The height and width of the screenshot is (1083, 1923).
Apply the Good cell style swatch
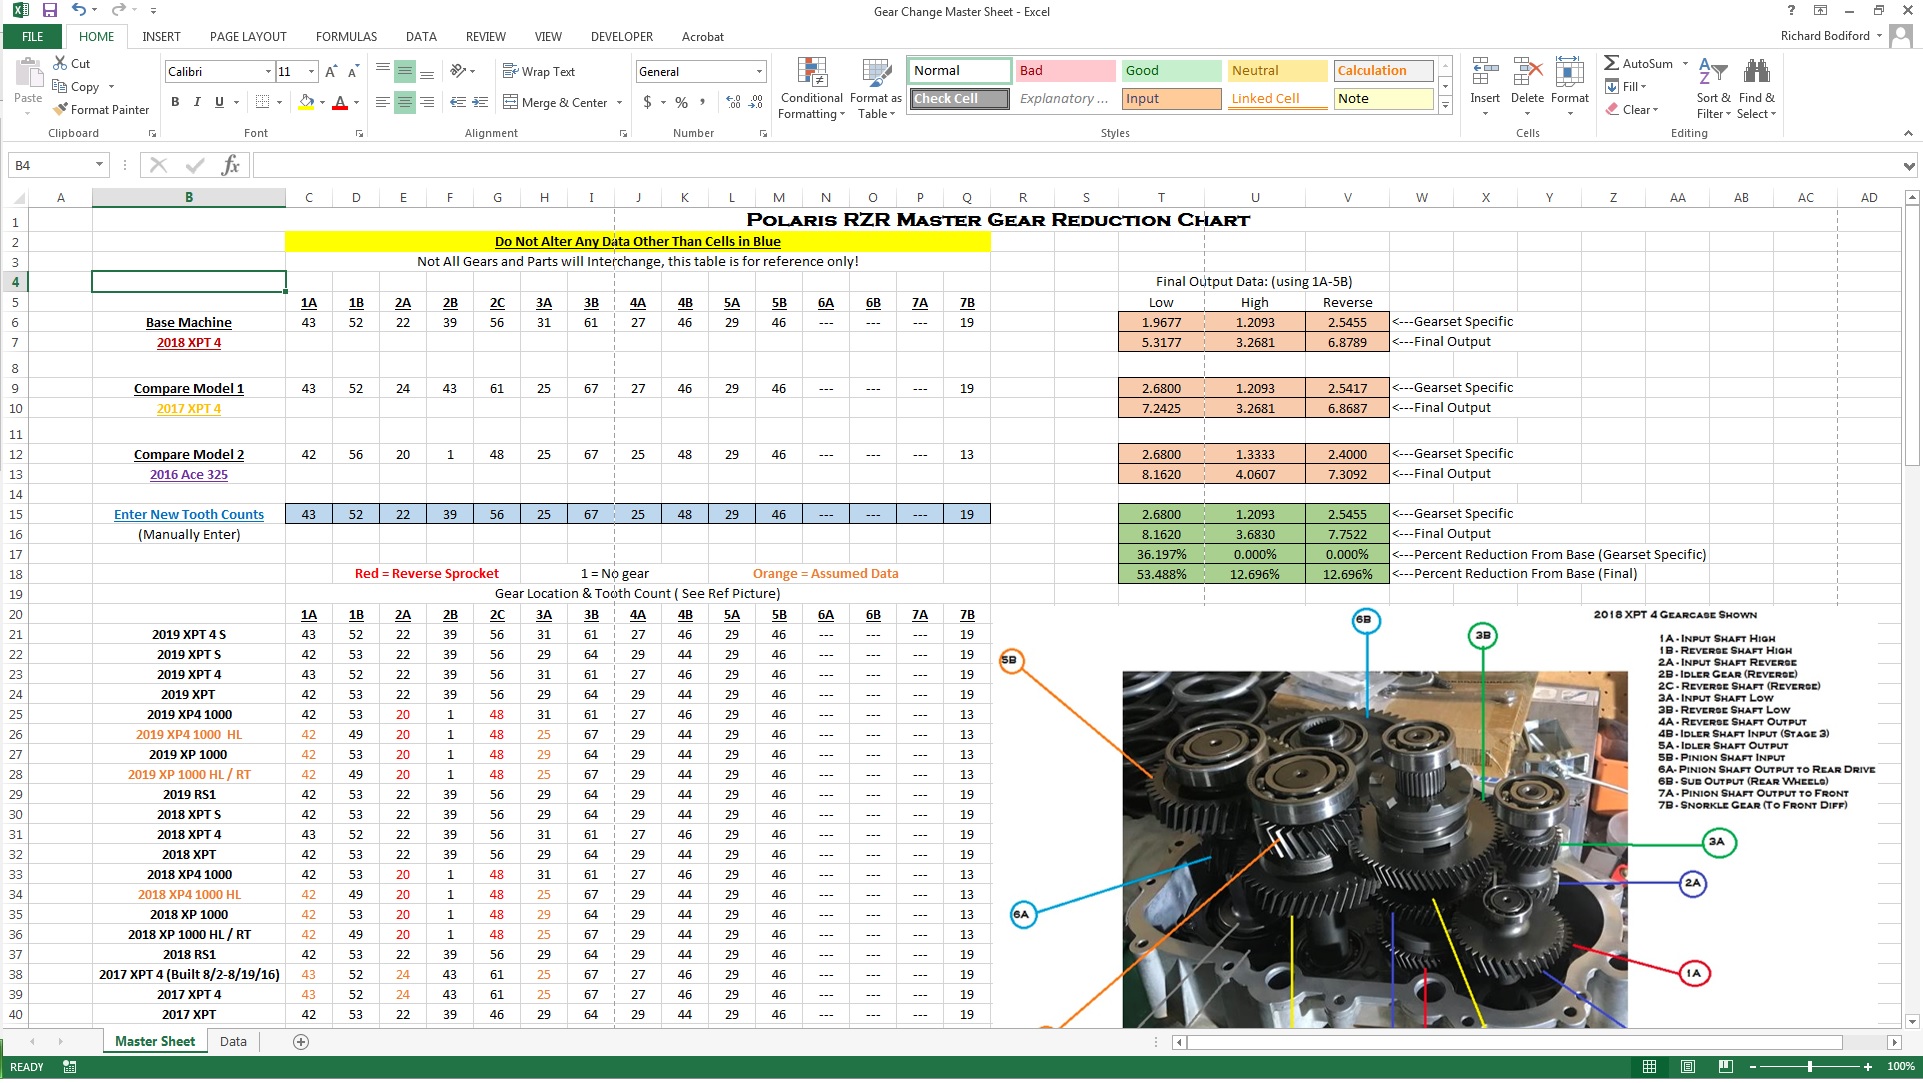[1170, 70]
